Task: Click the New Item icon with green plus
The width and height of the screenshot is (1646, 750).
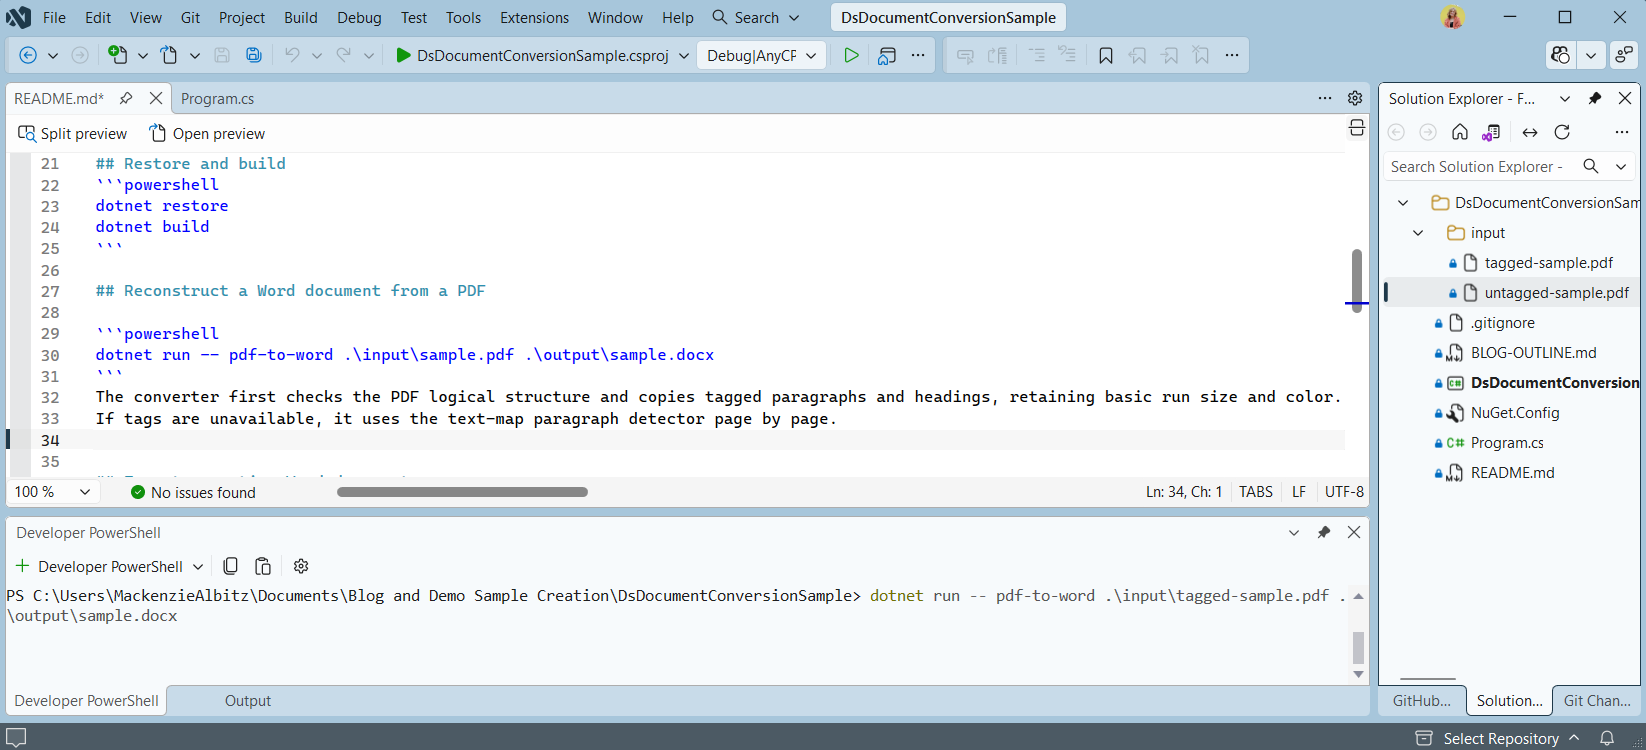Action: coord(118,55)
